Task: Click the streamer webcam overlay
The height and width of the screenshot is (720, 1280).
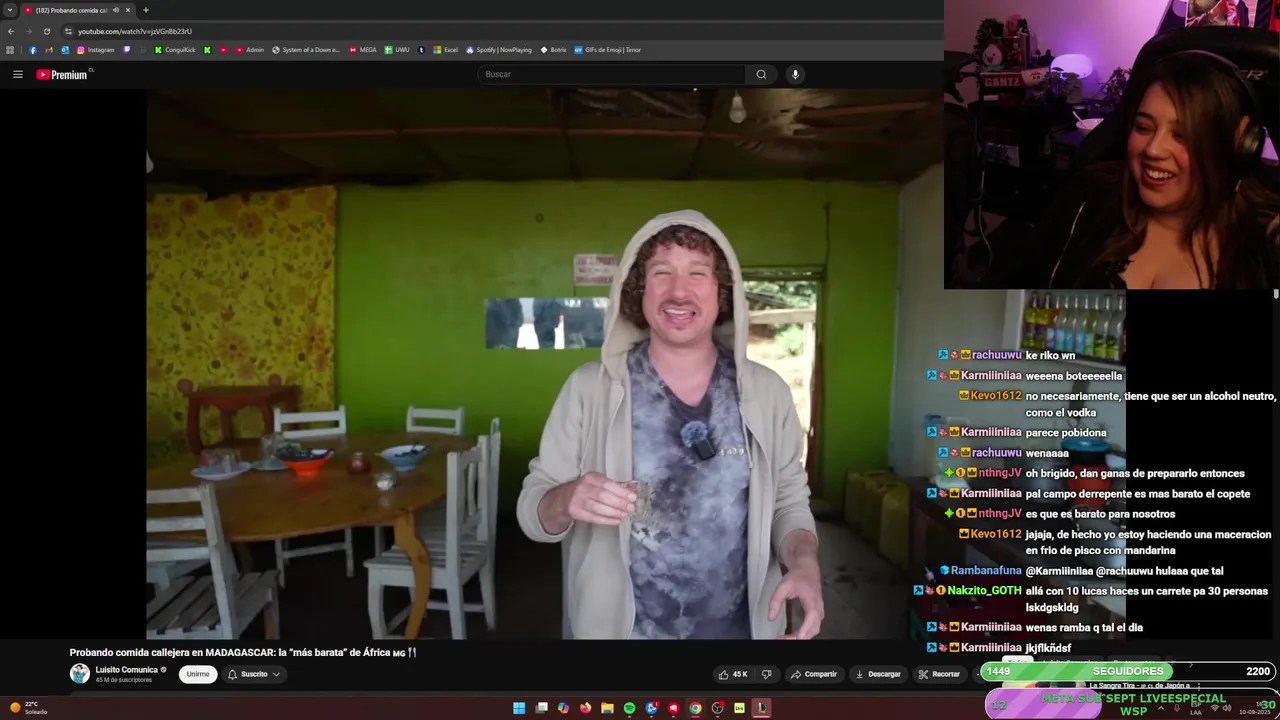Action: click(x=1112, y=144)
